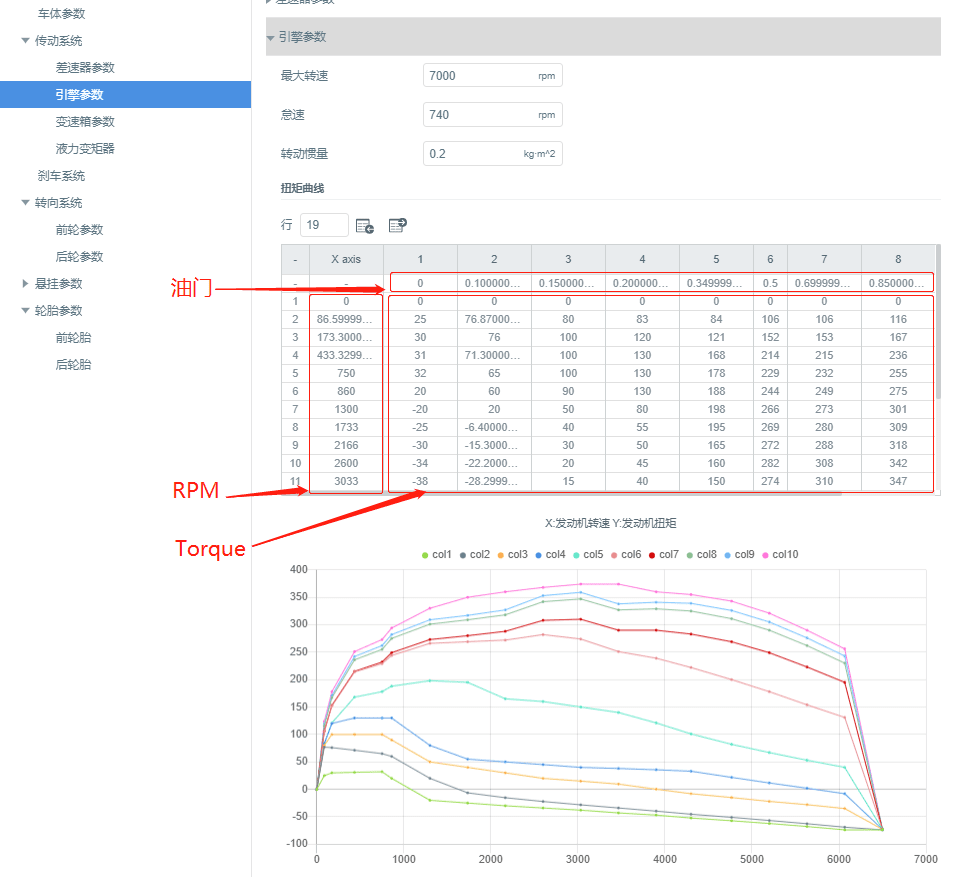Collapse the 传动系统 tree node
Screen dimensions: 953x877
[x=26, y=41]
